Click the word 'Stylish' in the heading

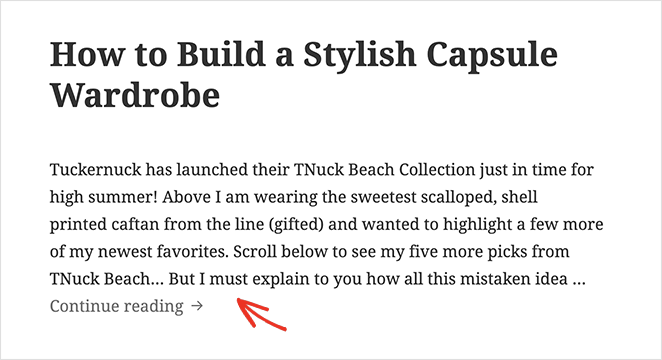360,57
